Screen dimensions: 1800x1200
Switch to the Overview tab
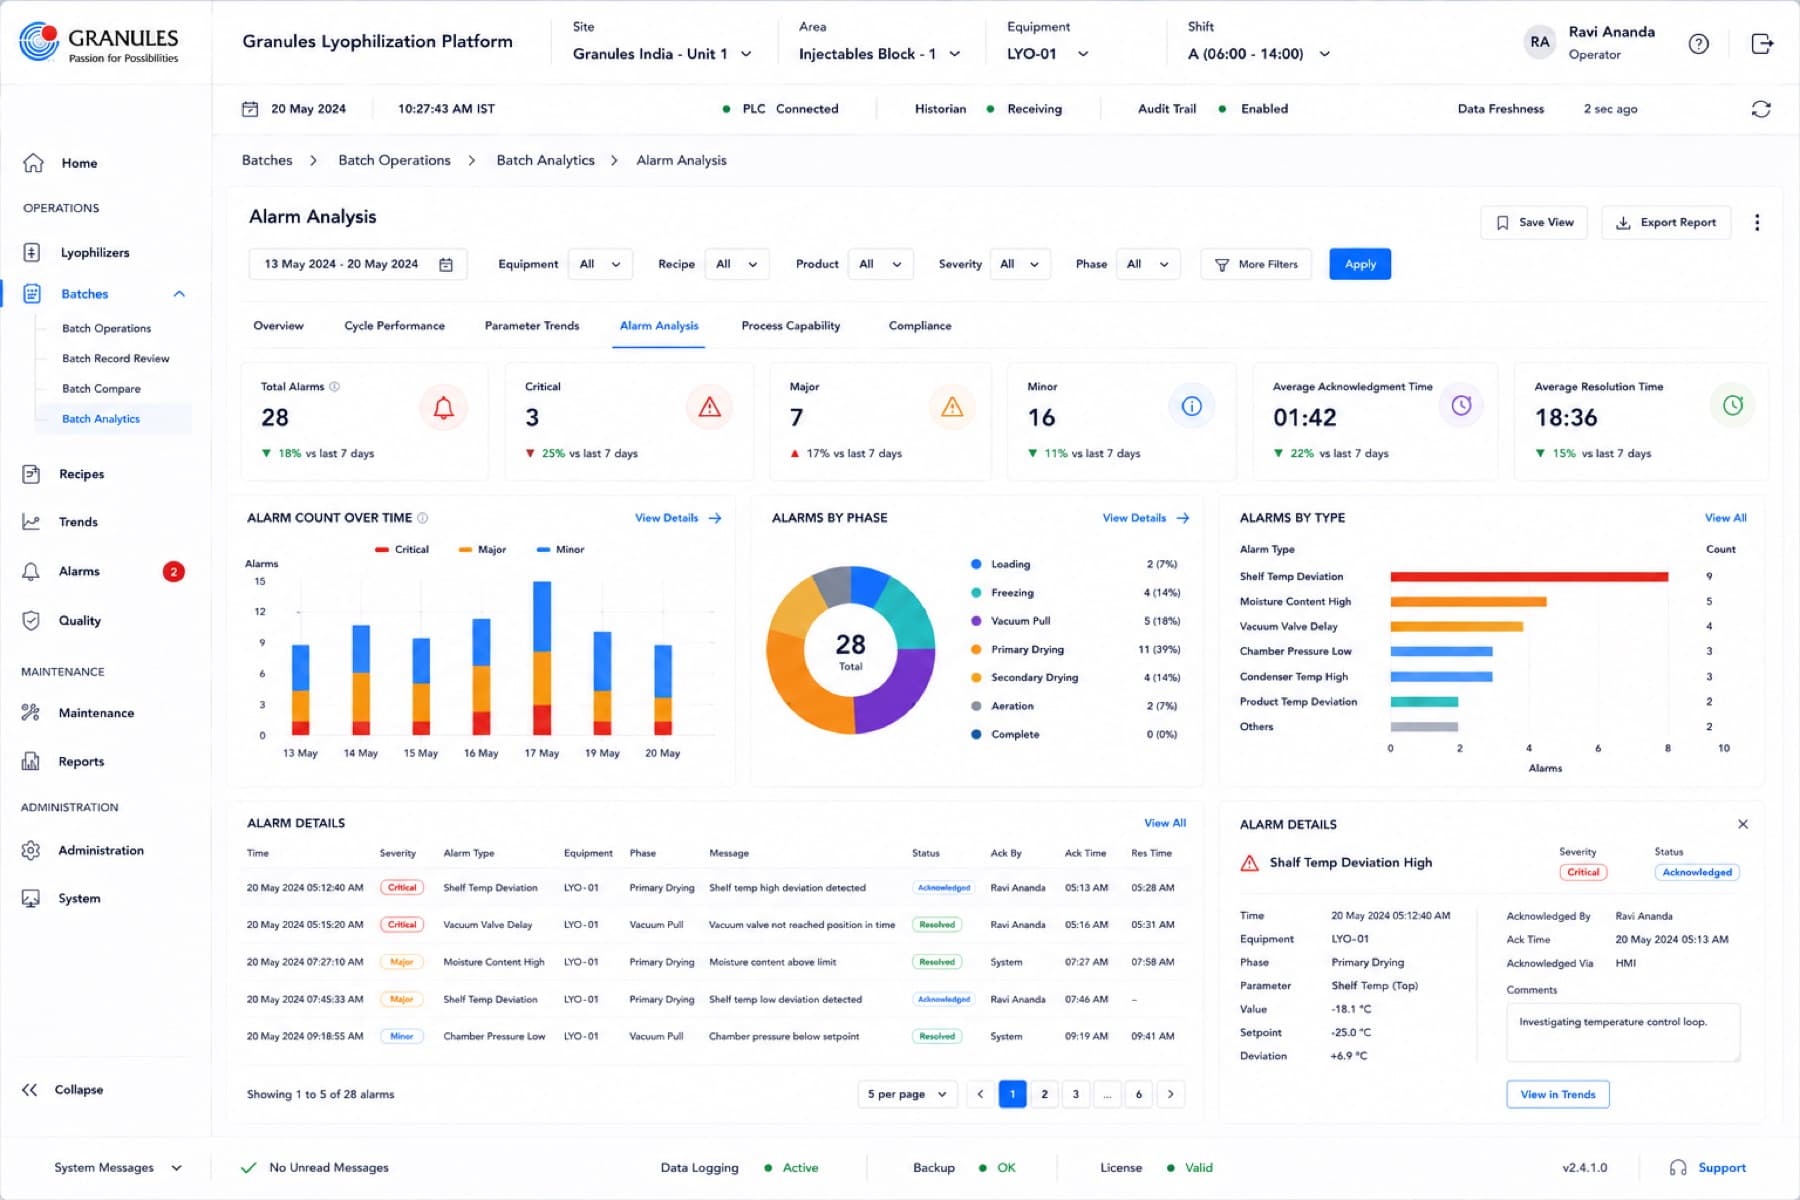tap(278, 326)
